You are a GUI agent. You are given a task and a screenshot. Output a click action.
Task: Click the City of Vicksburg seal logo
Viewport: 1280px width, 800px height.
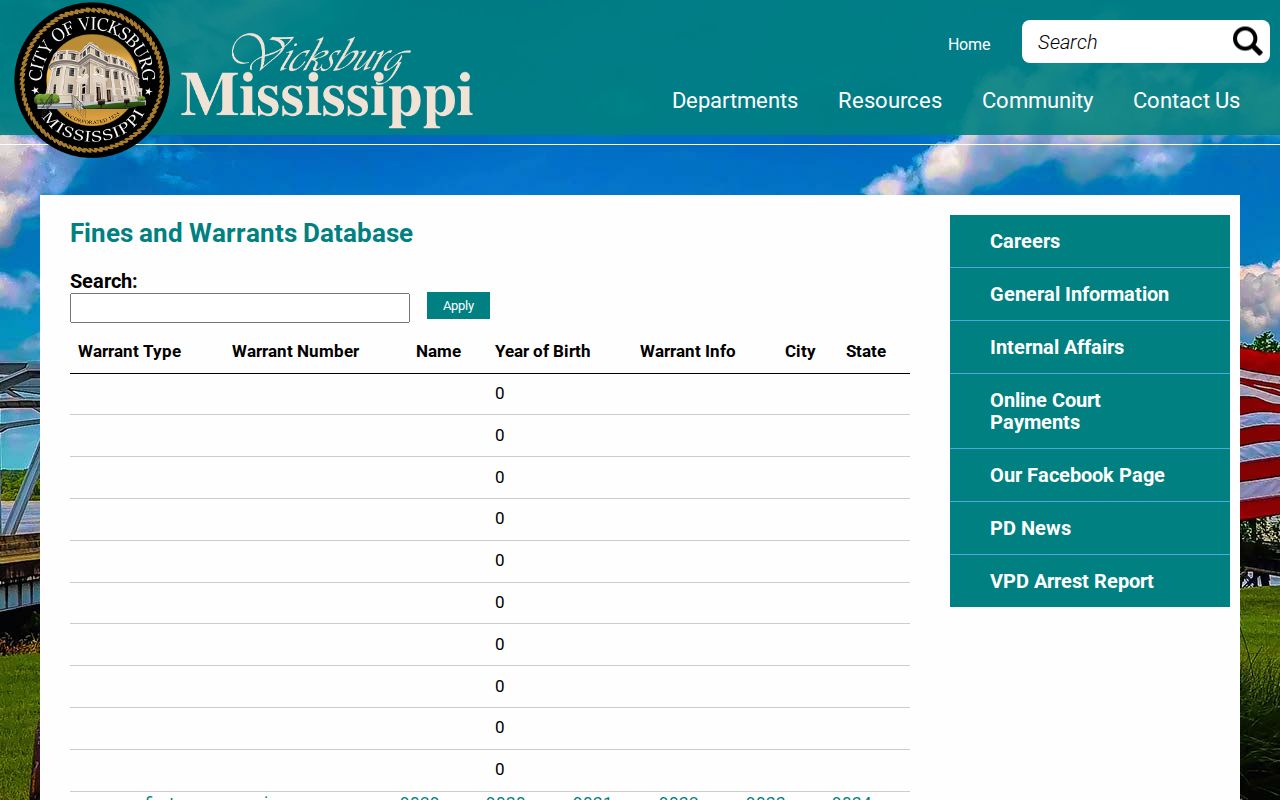click(x=92, y=80)
